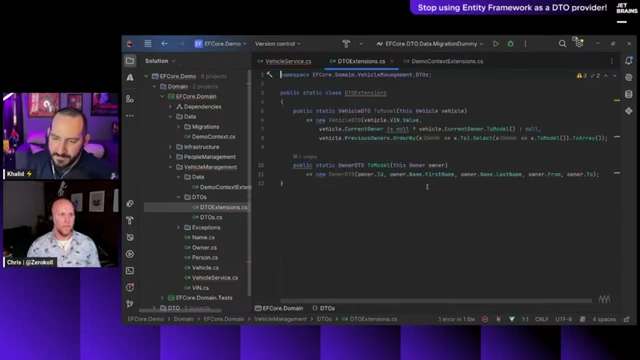The width and height of the screenshot is (640, 360).
Task: Expand the Dependencies node
Action: (170, 107)
